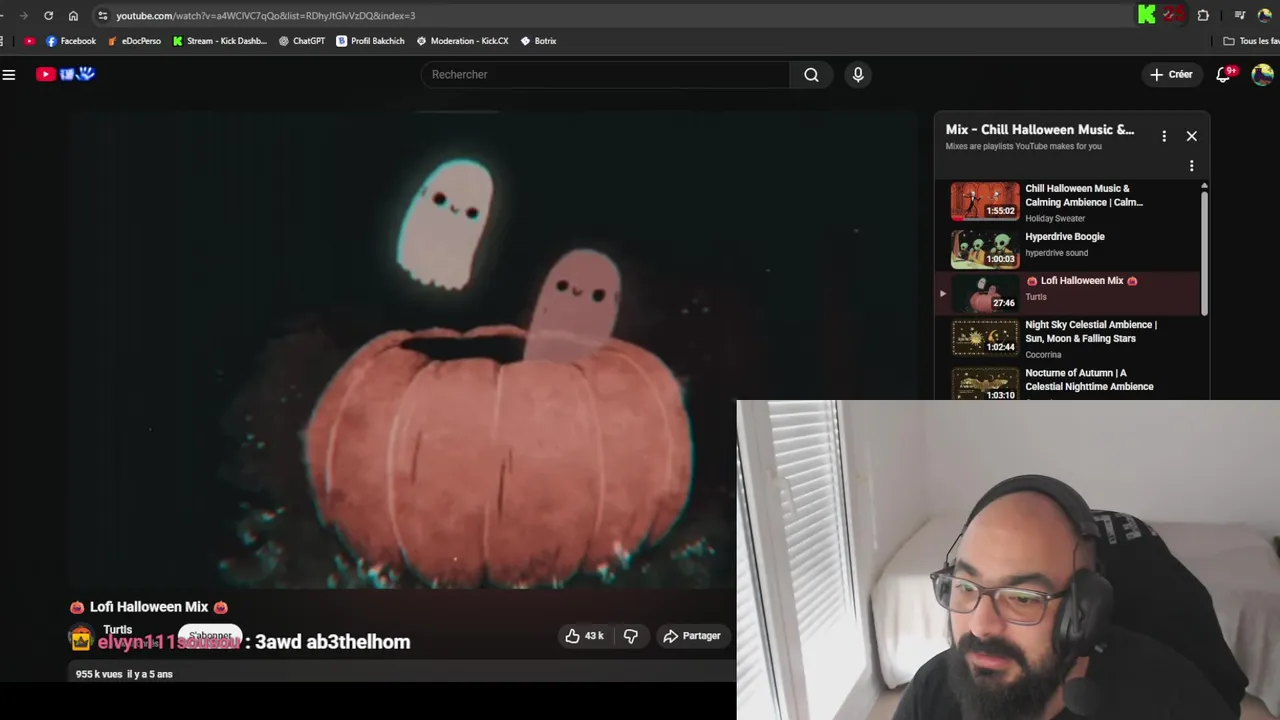1280x720 pixels.
Task: Play Hyperdrive Boogie from playlist
Action: point(1065,237)
